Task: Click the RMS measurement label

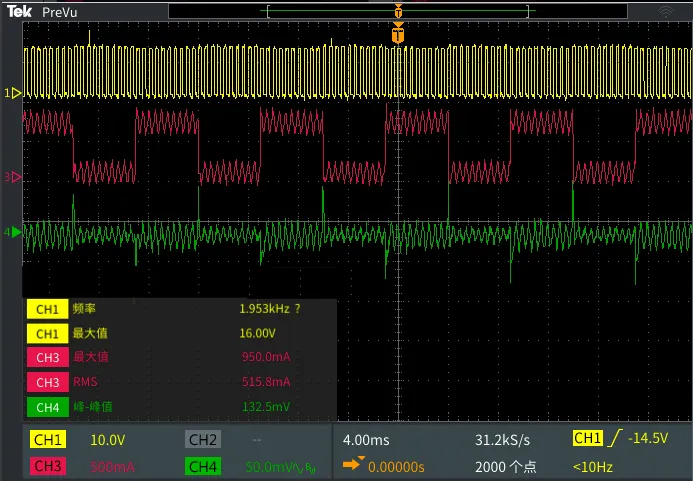Action: click(x=85, y=382)
